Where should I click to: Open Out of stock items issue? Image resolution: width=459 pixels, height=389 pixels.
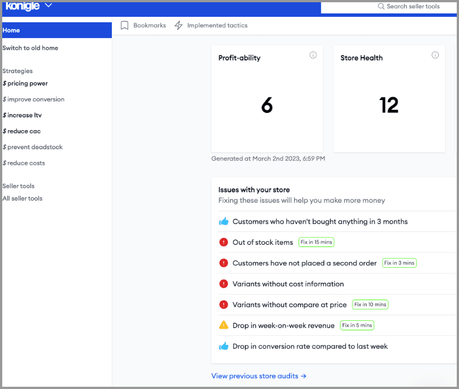pos(263,242)
